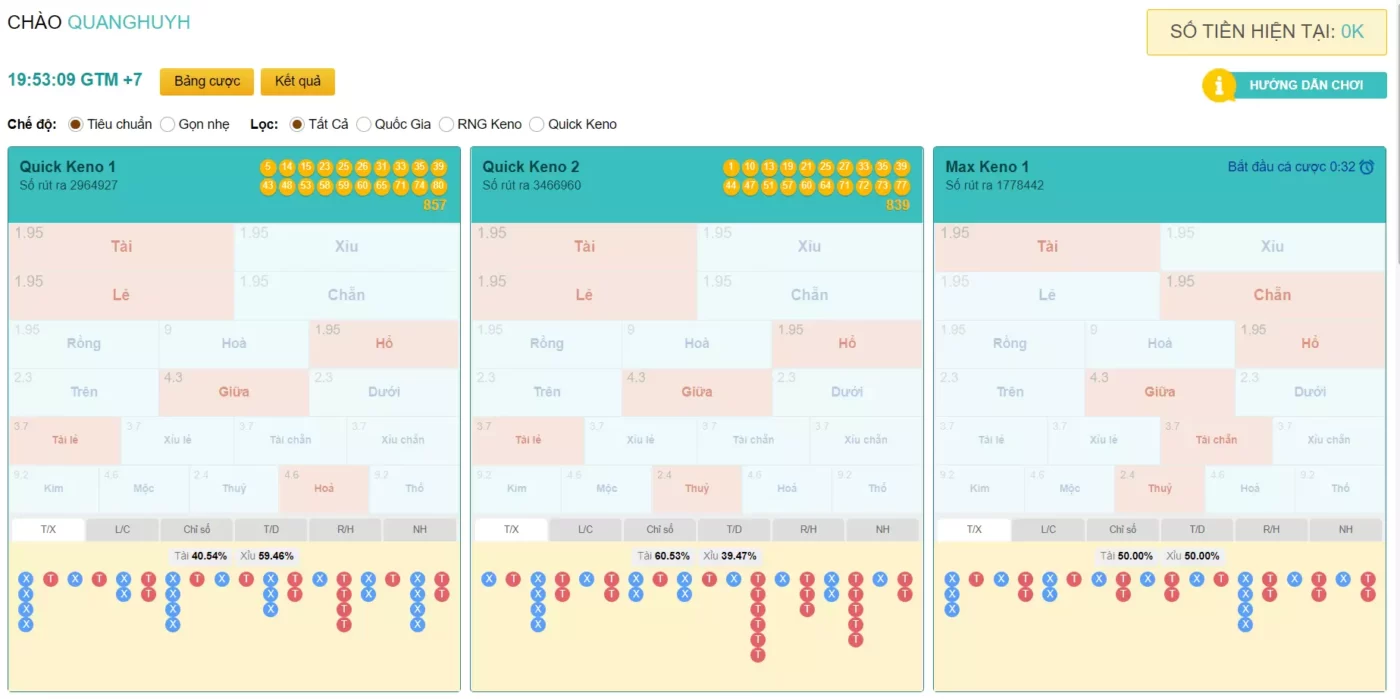The height and width of the screenshot is (699, 1400).
Task: Click the countdown clock icon in Max Keno 1
Action: click(x=1367, y=167)
